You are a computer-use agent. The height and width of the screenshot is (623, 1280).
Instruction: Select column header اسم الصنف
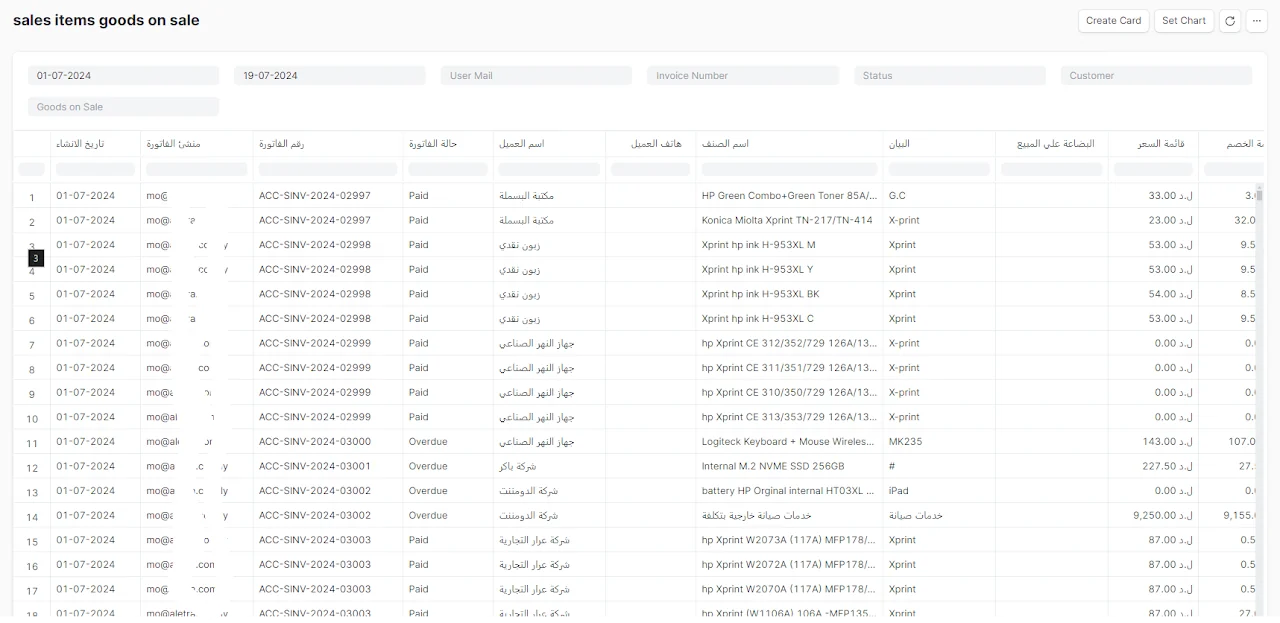(x=725, y=144)
